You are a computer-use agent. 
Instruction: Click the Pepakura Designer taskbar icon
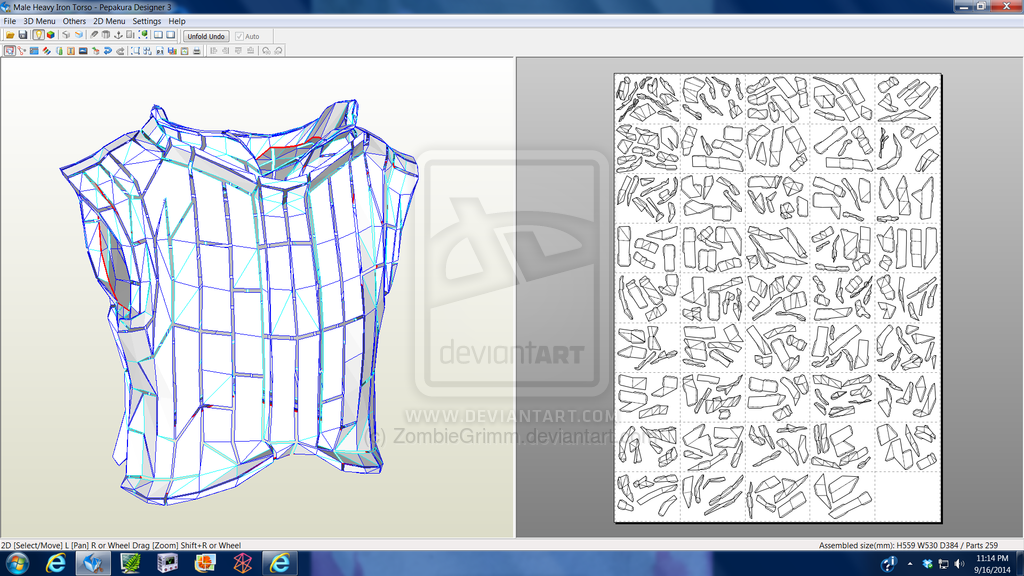[x=93, y=563]
